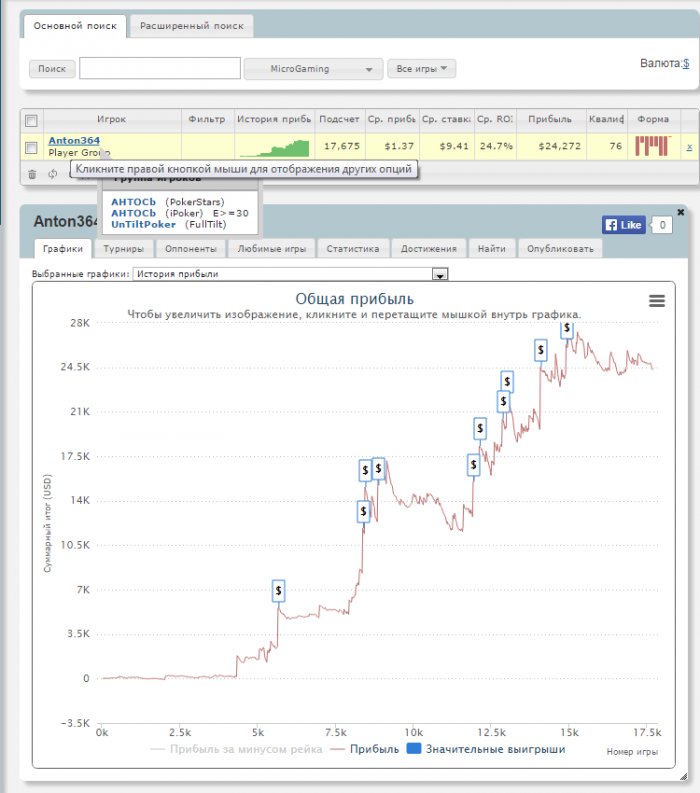This screenshot has height=793, width=700.
Task: Click the Facebook Like button
Action: coord(622,225)
